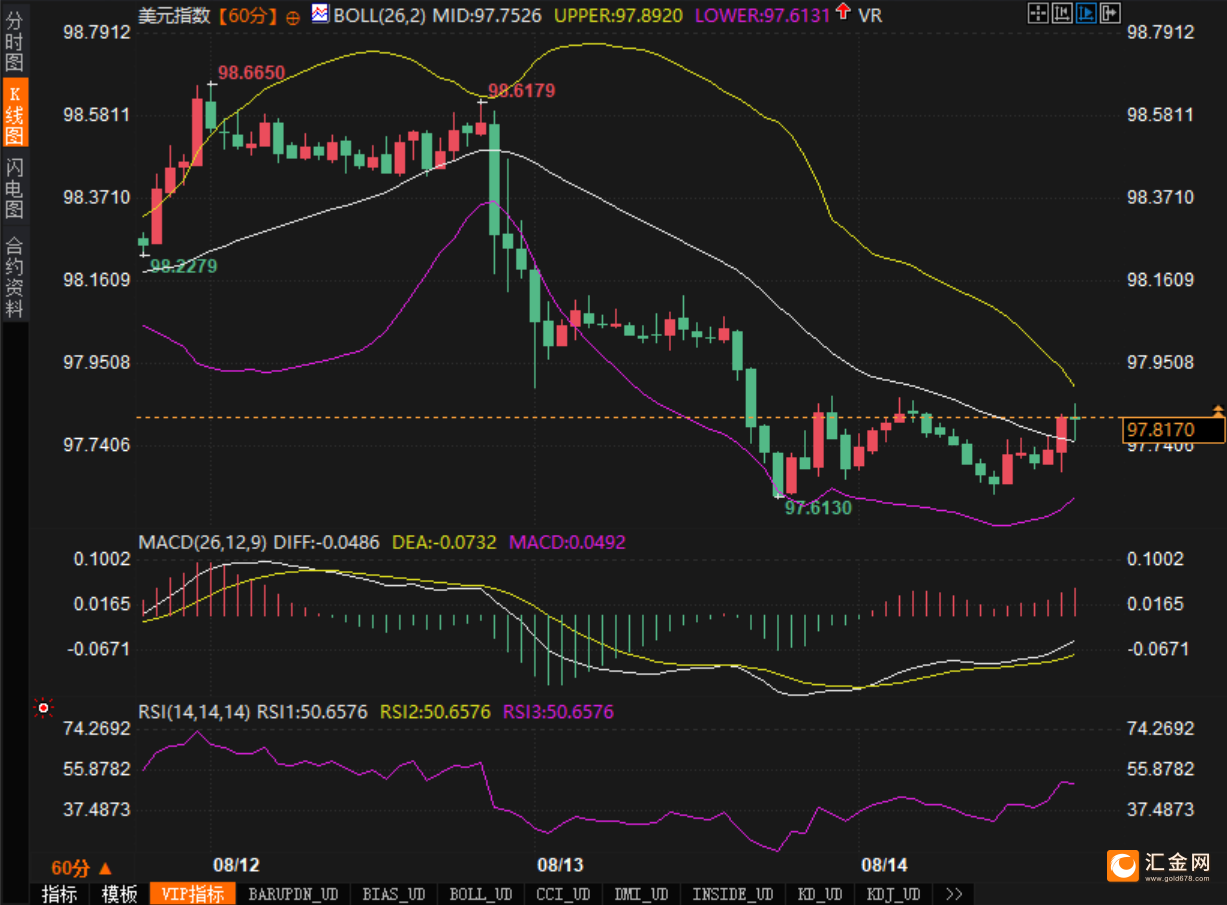This screenshot has width=1227, height=905.
Task: Click the MID:97.7526 value
Action: coord(489,15)
